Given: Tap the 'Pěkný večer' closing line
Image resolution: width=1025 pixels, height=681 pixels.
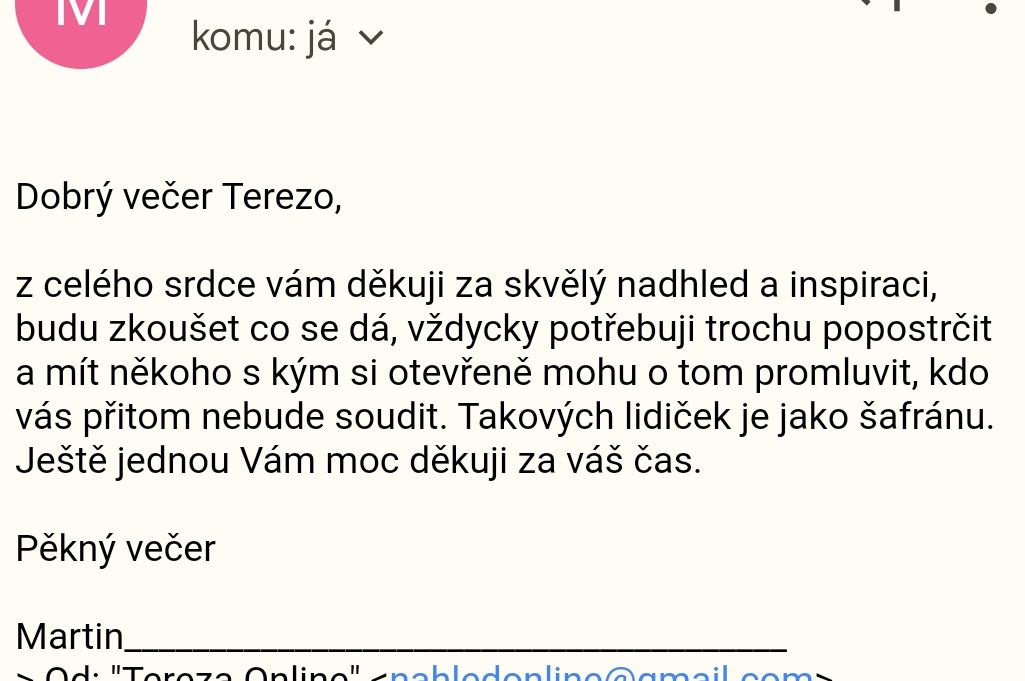Looking at the screenshot, I should 115,548.
